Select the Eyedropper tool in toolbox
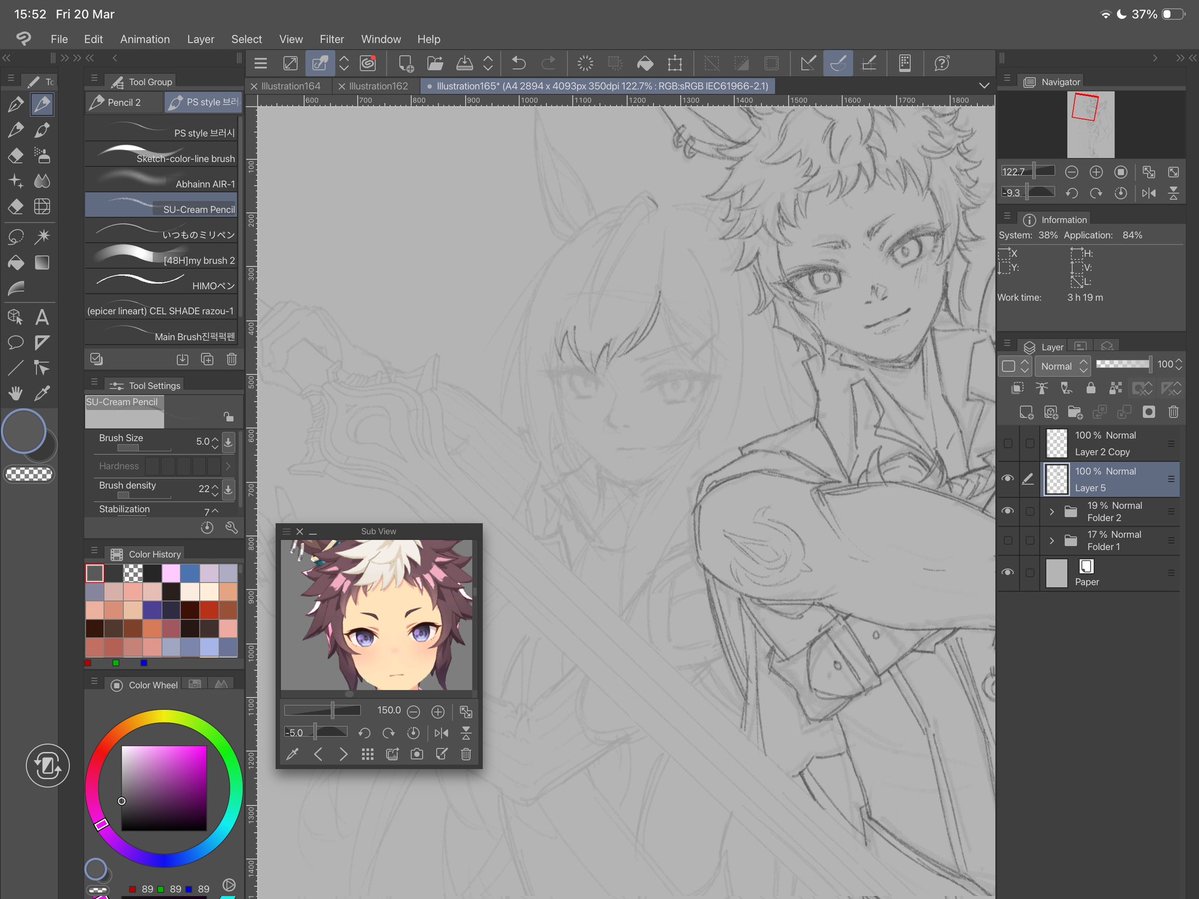The image size is (1199, 899). [x=42, y=393]
